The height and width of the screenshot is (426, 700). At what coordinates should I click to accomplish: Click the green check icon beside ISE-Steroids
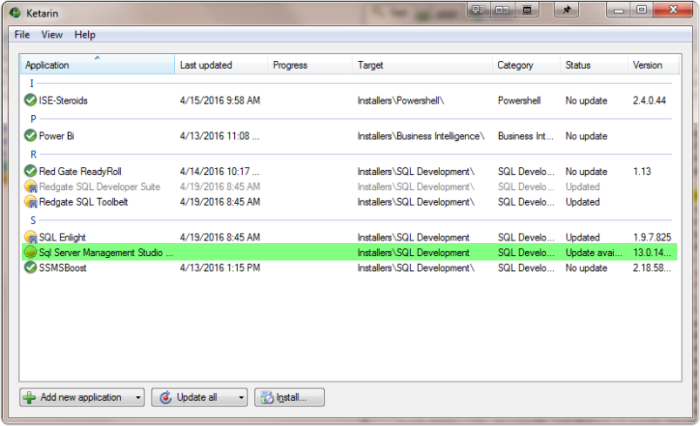click(x=30, y=101)
